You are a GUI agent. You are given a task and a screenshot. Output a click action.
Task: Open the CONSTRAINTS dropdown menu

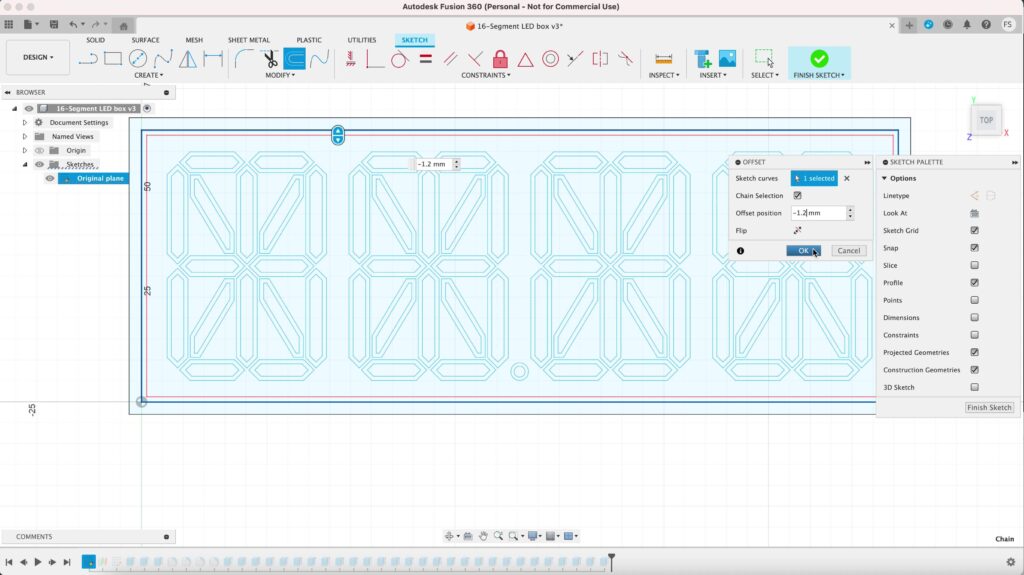pyautogui.click(x=485, y=75)
